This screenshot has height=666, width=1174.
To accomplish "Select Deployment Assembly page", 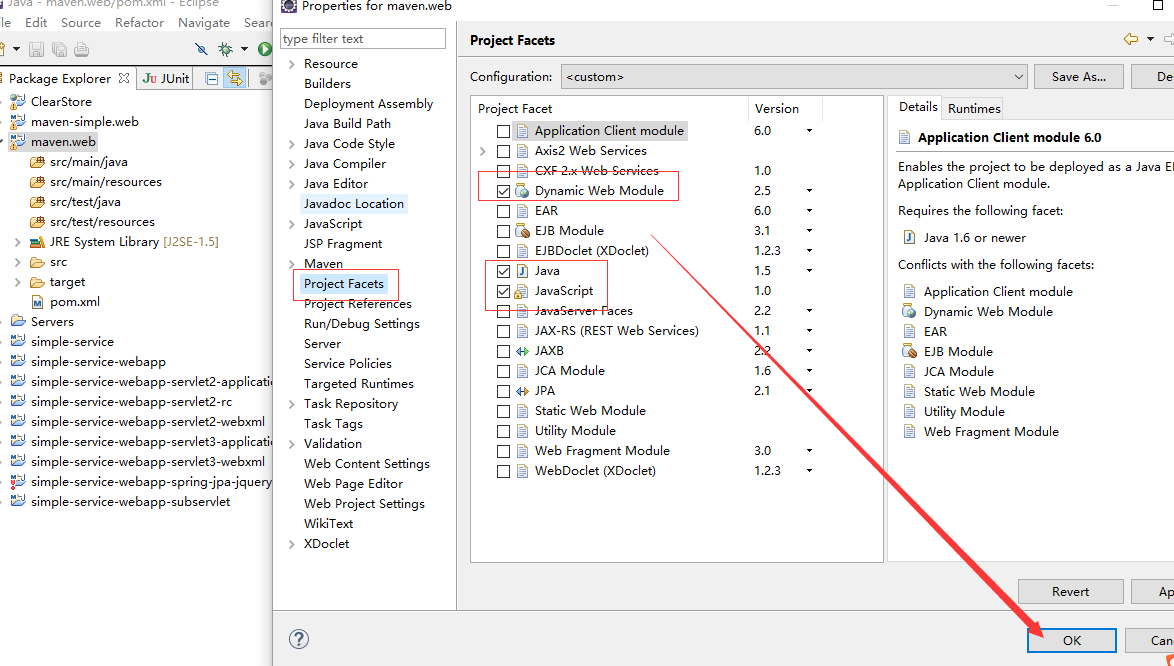I will coord(368,103).
